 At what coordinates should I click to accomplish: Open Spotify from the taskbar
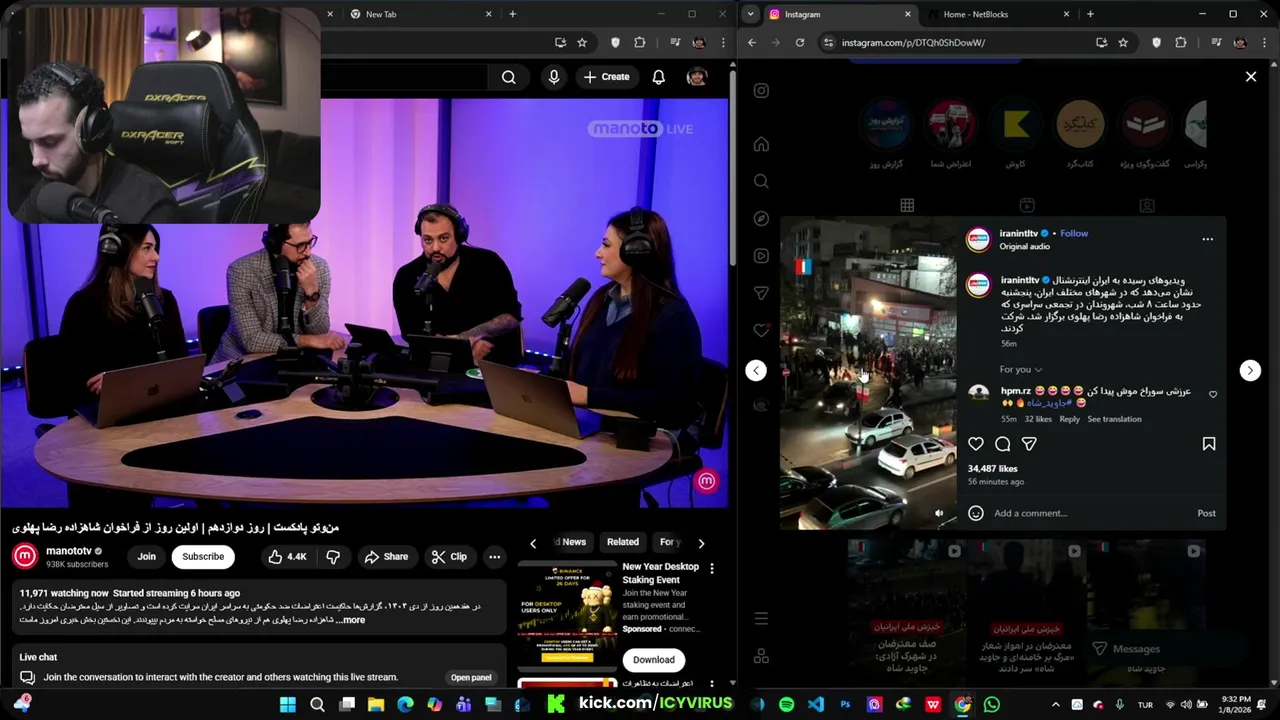[786, 704]
